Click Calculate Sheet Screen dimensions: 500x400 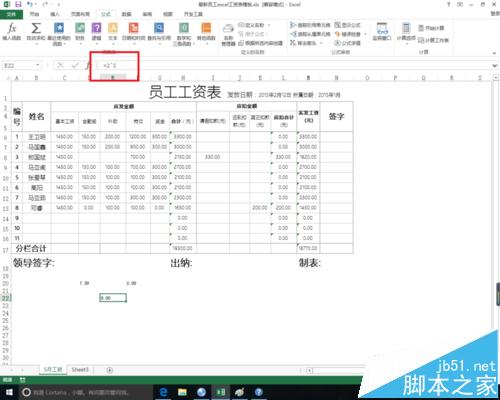433,40
